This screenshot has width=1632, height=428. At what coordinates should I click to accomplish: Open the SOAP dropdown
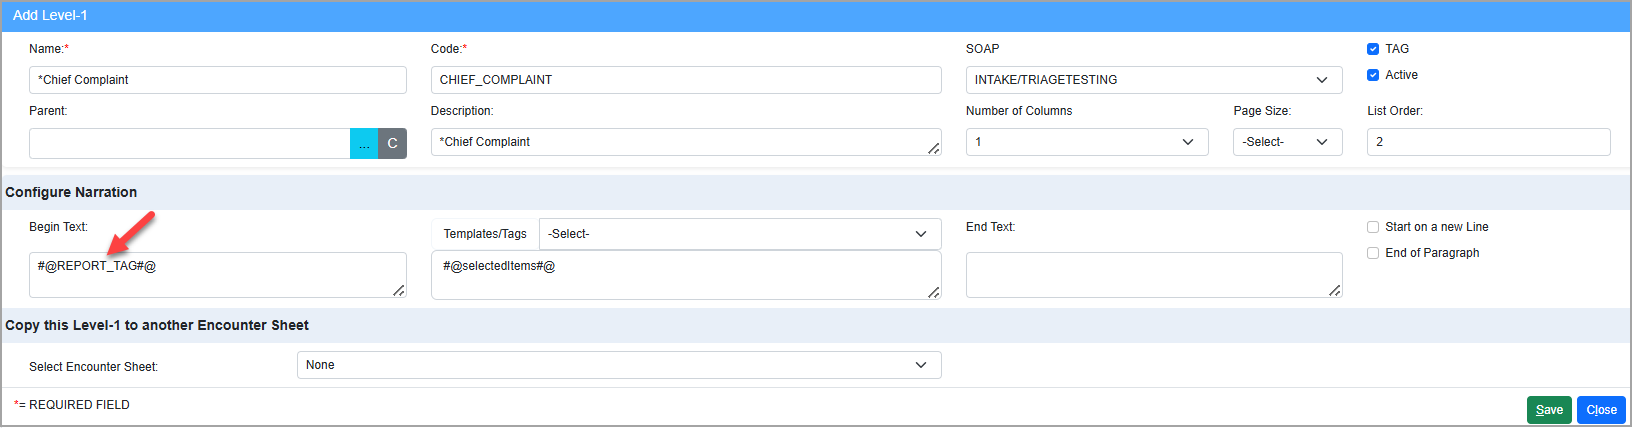coord(1153,80)
